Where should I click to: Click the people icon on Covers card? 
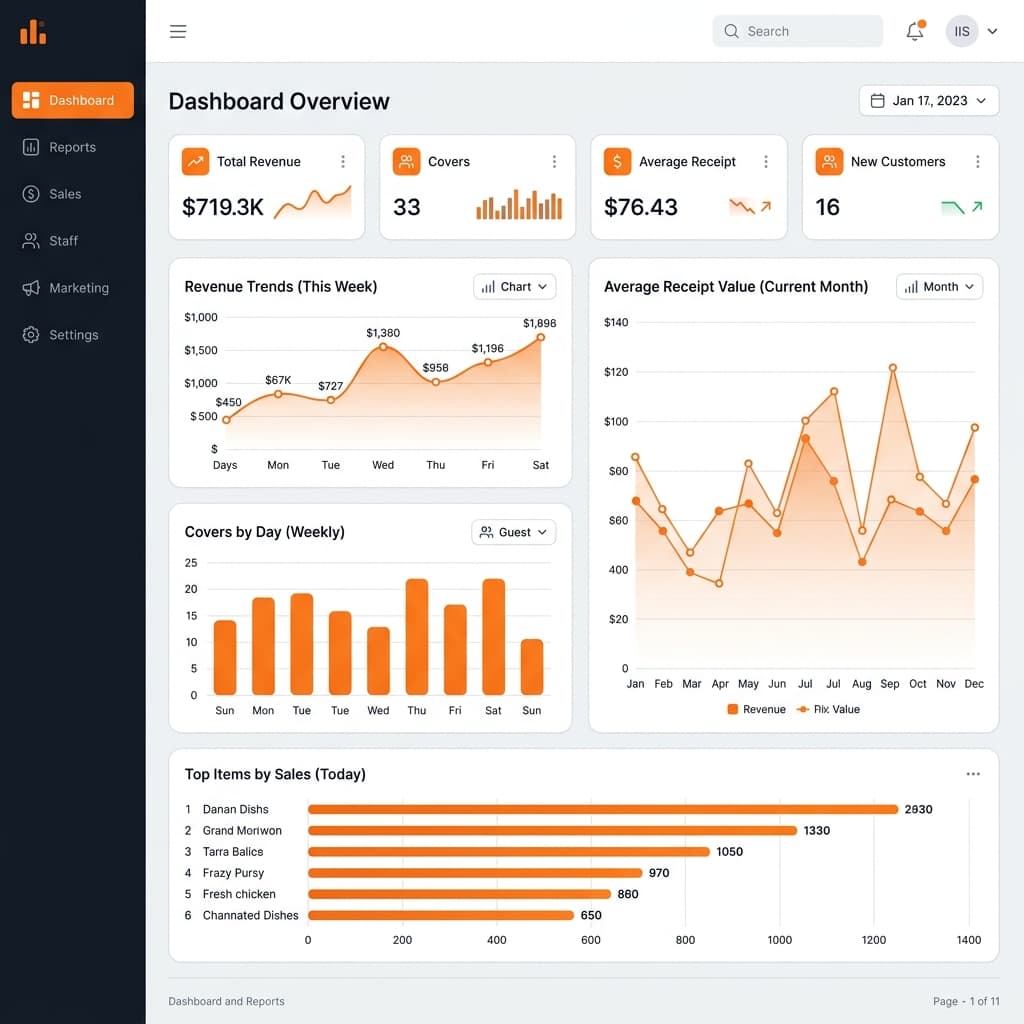(406, 161)
